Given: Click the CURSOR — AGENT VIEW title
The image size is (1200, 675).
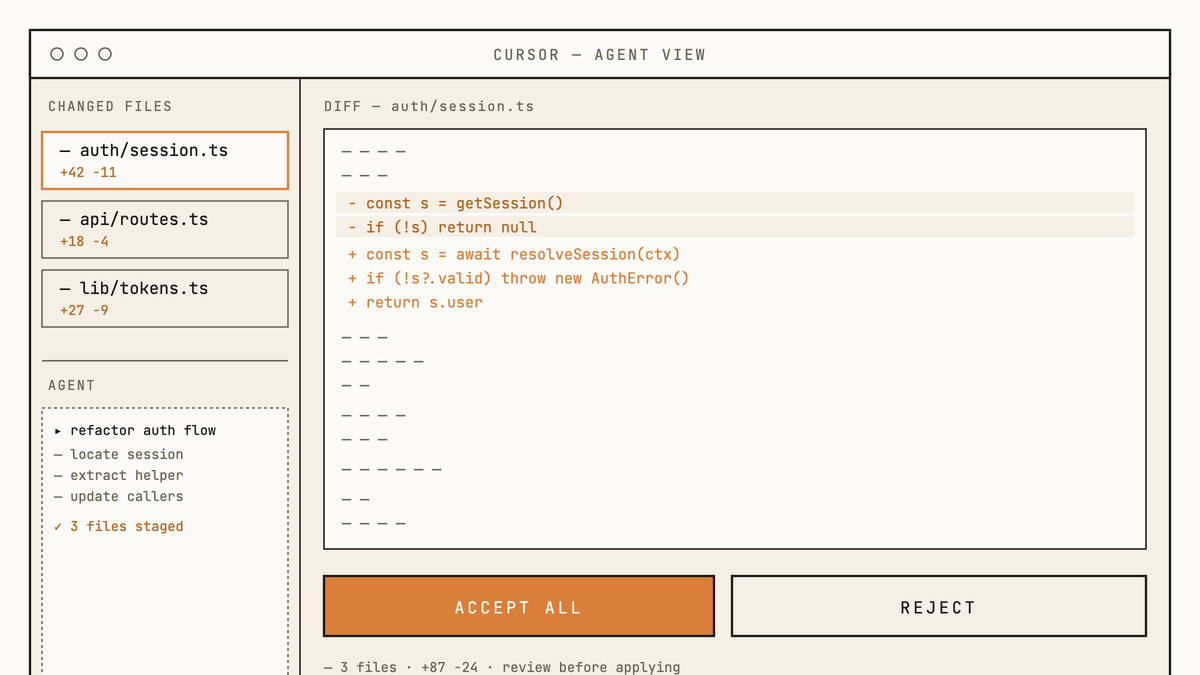Looking at the screenshot, I should click(x=600, y=55).
